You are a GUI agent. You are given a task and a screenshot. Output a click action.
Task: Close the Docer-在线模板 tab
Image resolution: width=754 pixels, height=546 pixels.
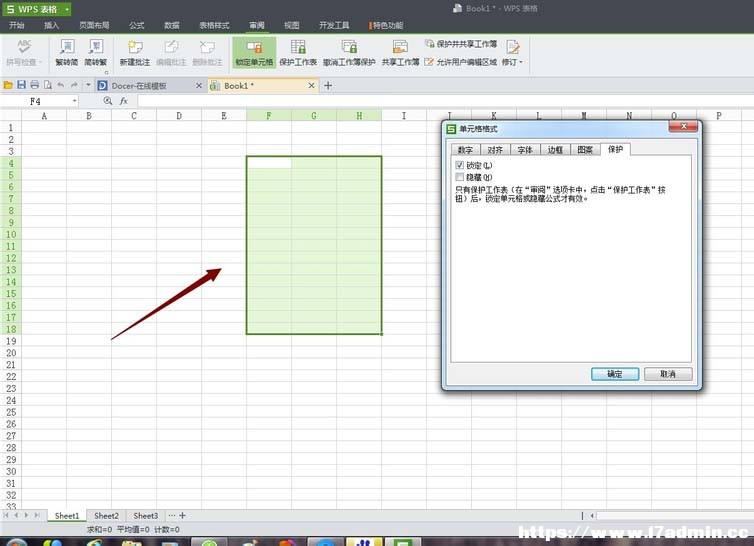[199, 86]
